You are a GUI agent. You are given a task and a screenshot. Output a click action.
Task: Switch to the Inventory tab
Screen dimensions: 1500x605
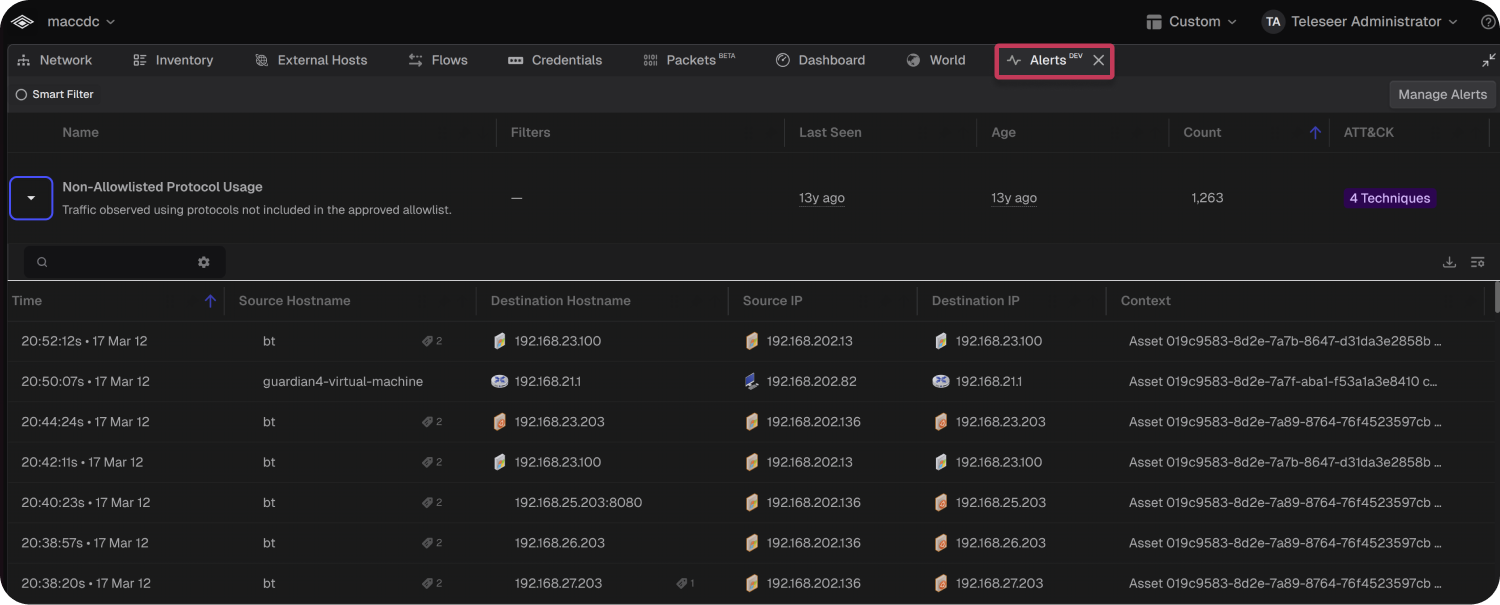(173, 60)
